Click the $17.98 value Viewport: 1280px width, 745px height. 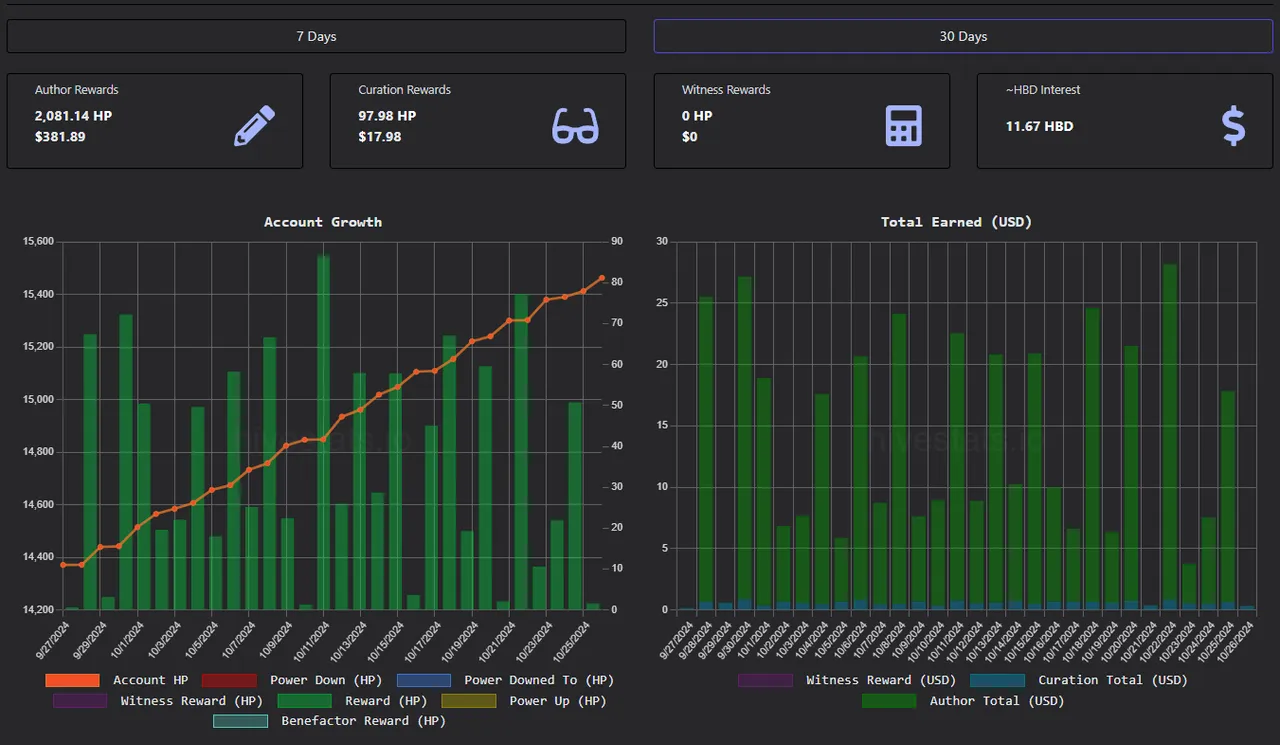[380, 137]
